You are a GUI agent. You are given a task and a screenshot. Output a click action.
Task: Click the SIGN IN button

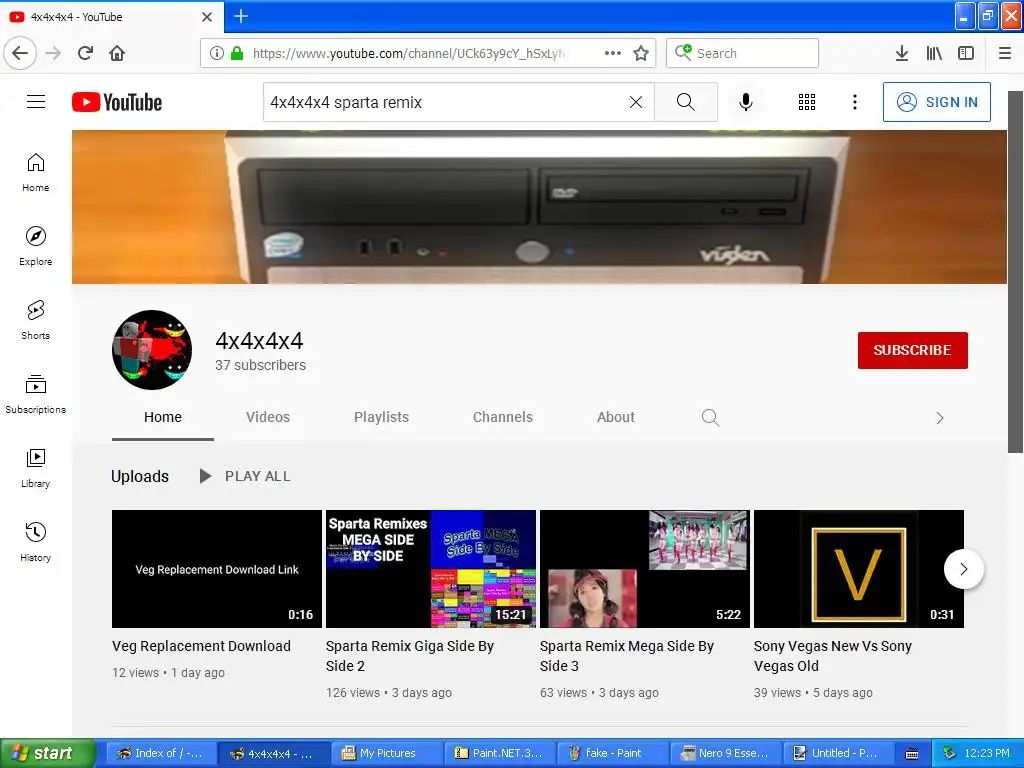point(936,102)
